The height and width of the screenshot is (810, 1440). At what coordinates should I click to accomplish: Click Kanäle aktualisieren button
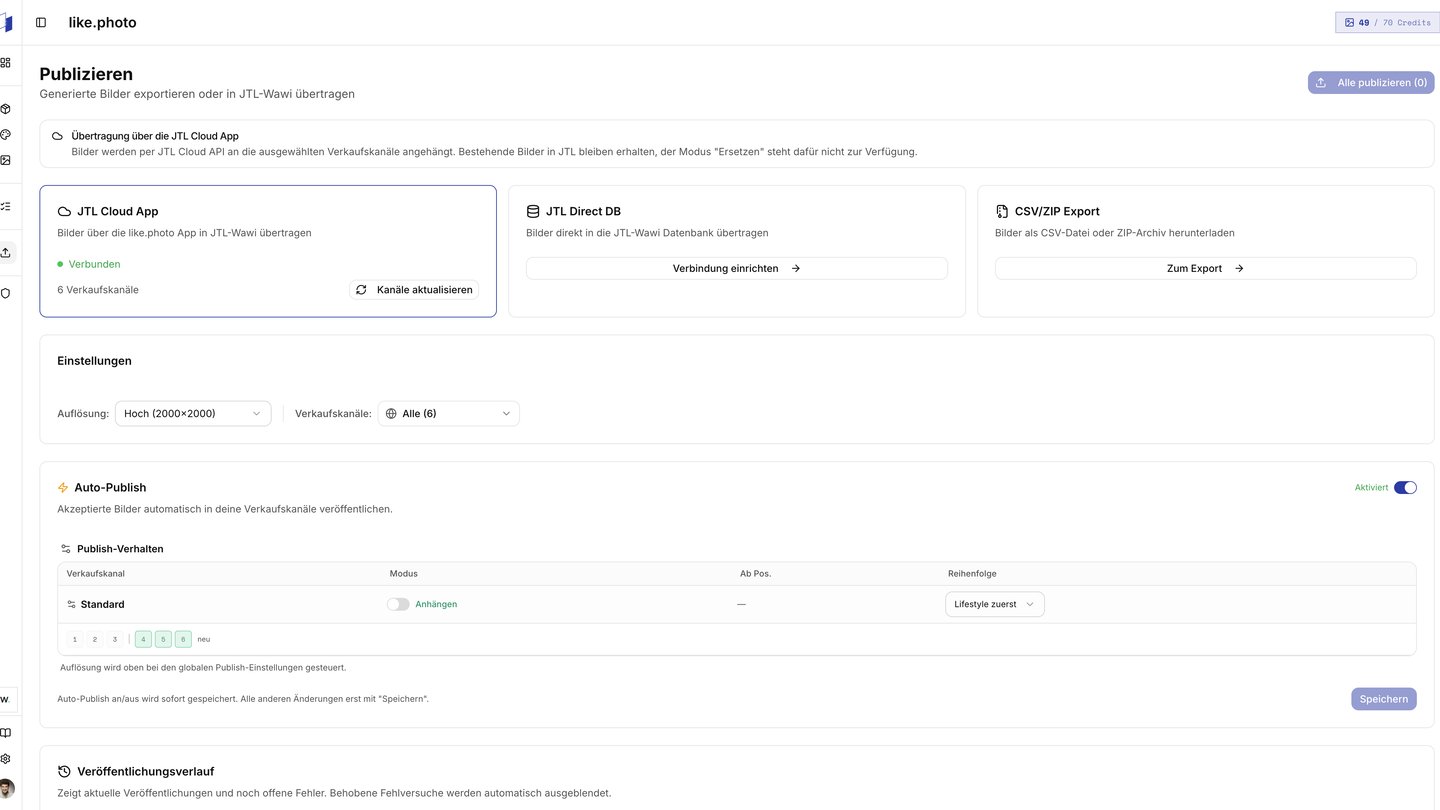[x=414, y=290]
